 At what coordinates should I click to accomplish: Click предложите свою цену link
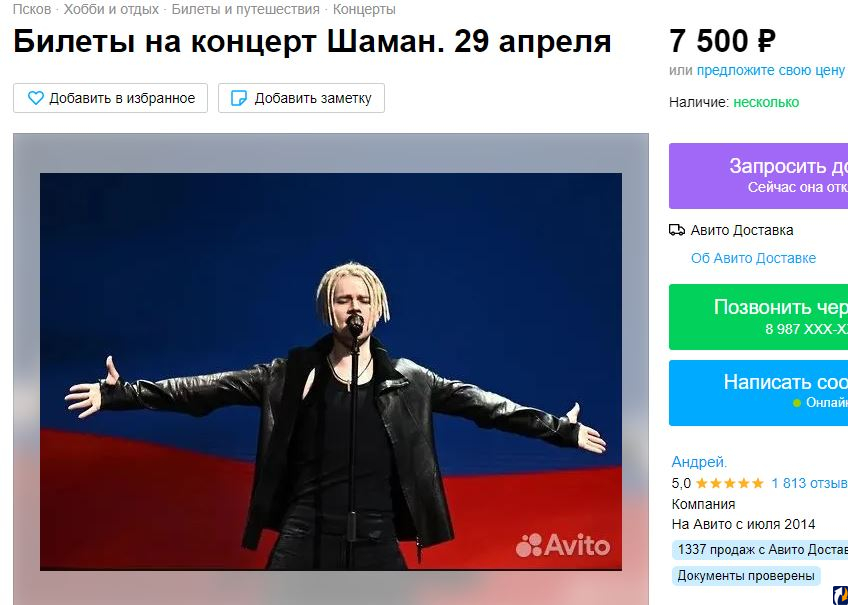point(771,70)
